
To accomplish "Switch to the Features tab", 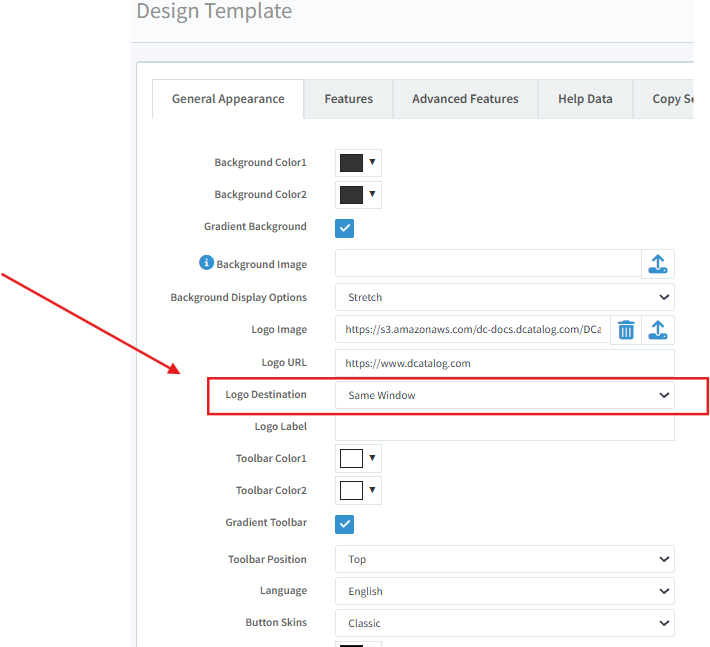I will click(348, 99).
